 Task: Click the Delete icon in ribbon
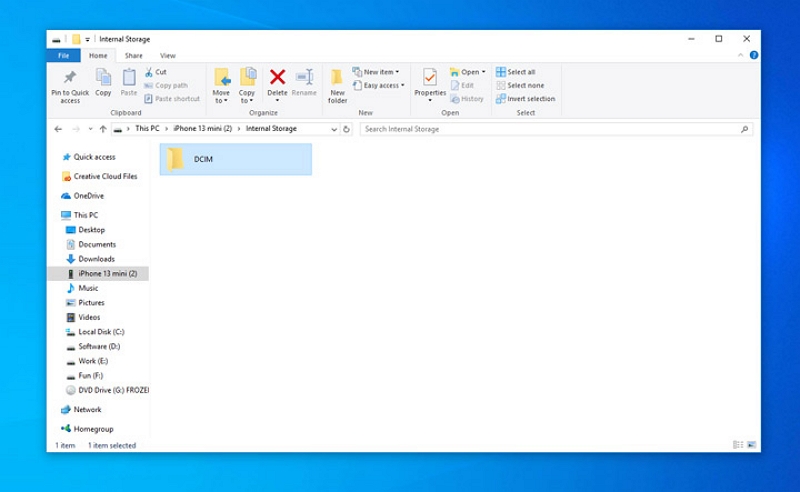pos(277,78)
